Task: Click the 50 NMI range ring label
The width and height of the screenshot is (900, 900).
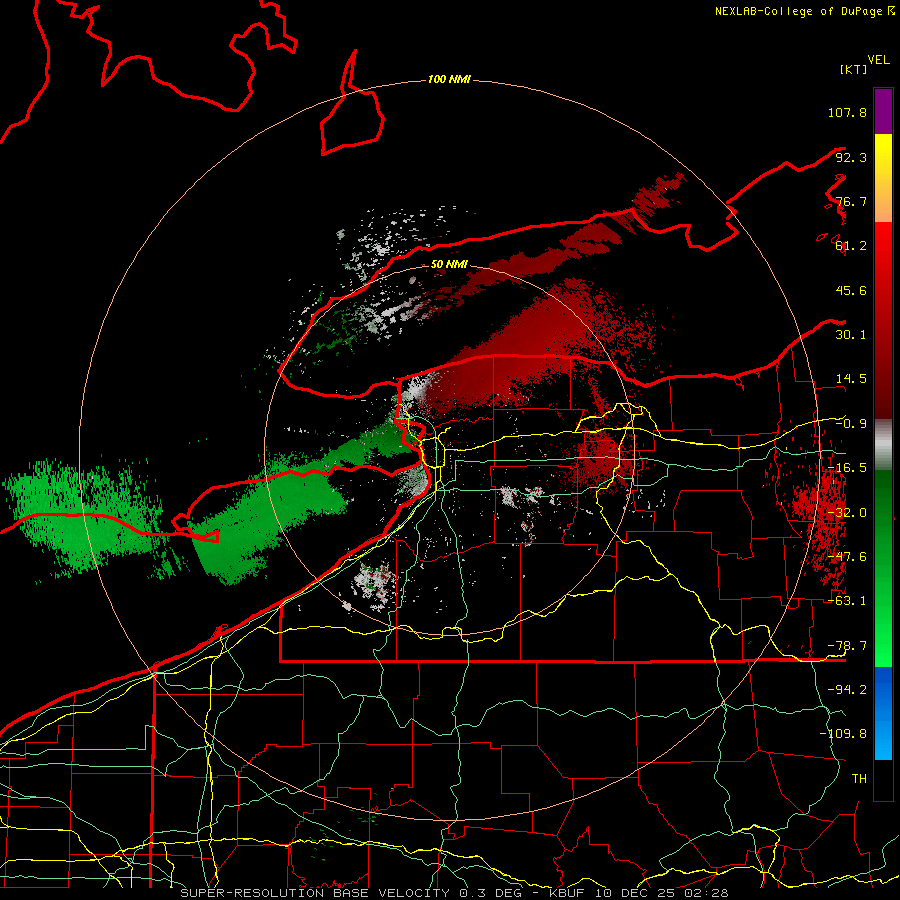Action: [x=449, y=264]
